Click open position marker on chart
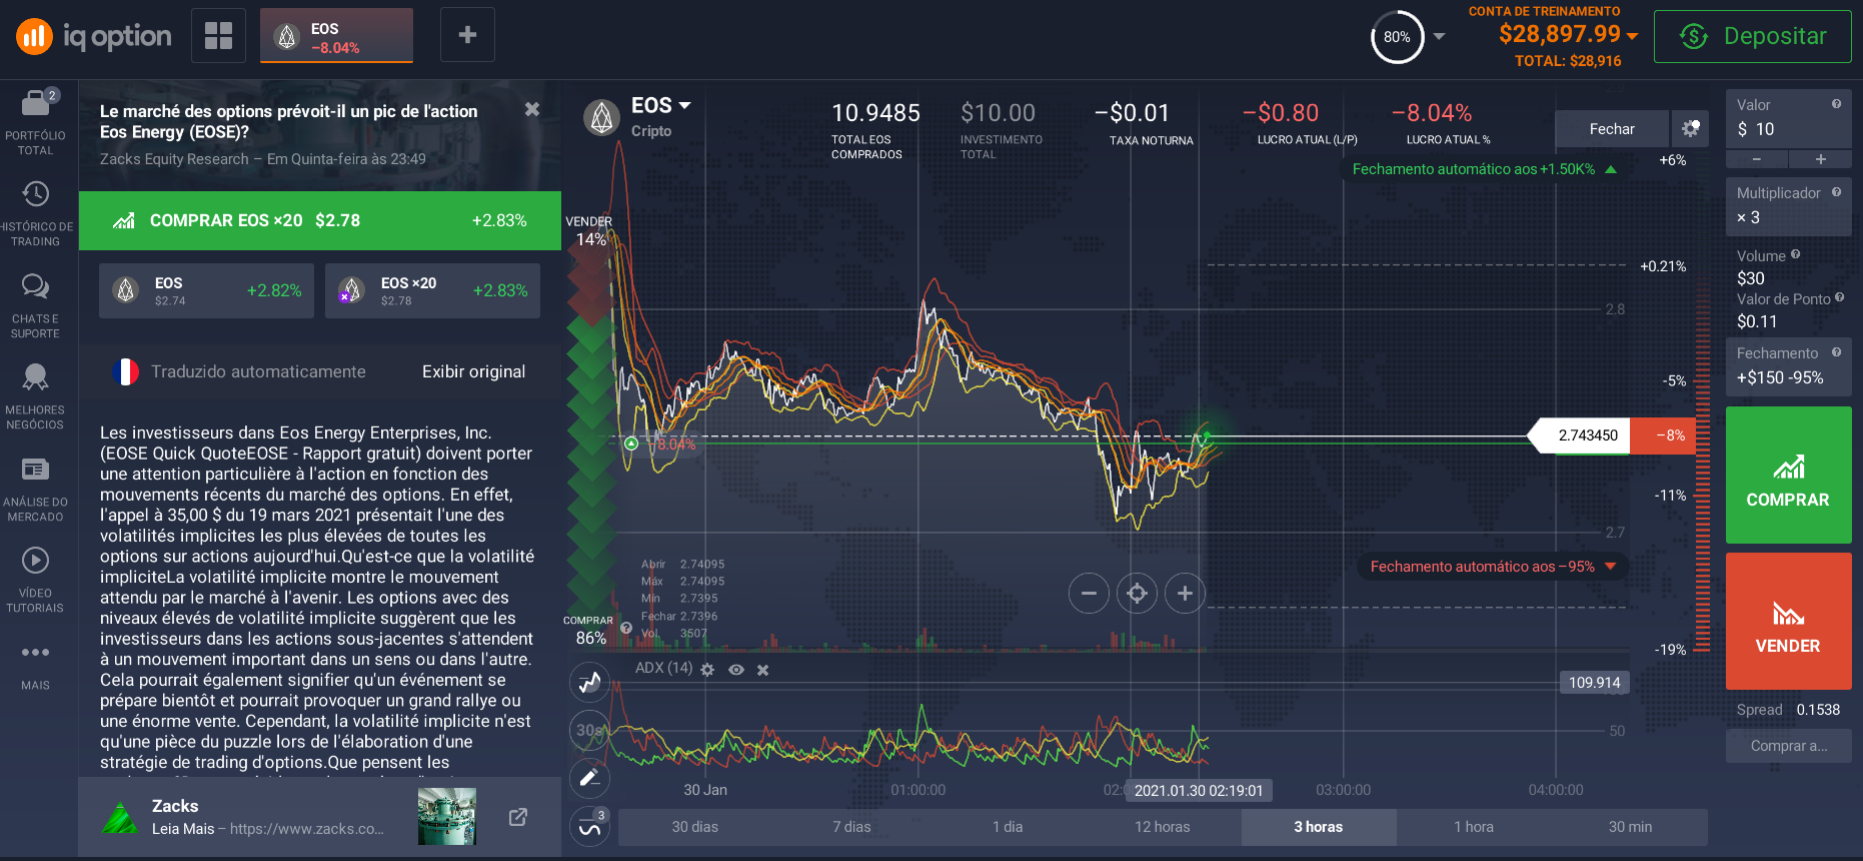The width and height of the screenshot is (1863, 861). coord(631,443)
